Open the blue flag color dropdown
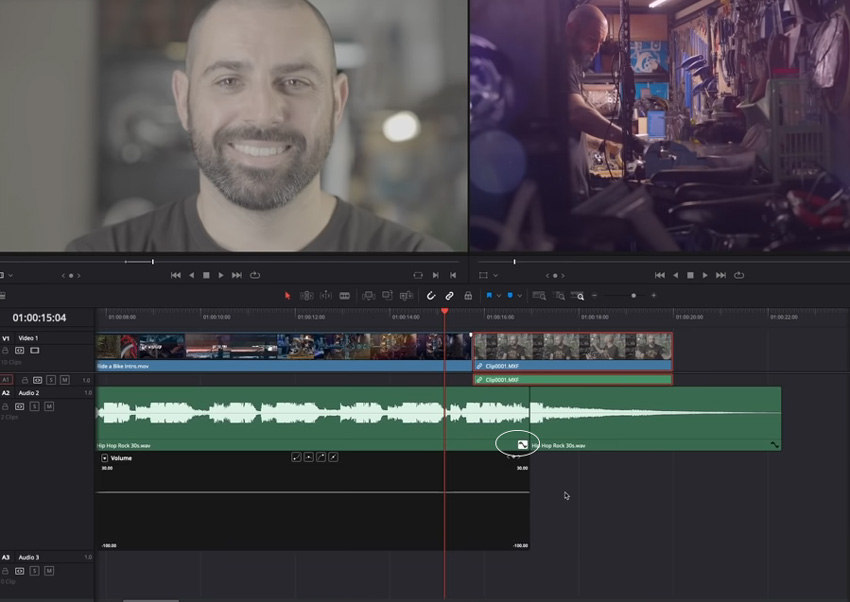This screenshot has width=850, height=602. click(497, 296)
